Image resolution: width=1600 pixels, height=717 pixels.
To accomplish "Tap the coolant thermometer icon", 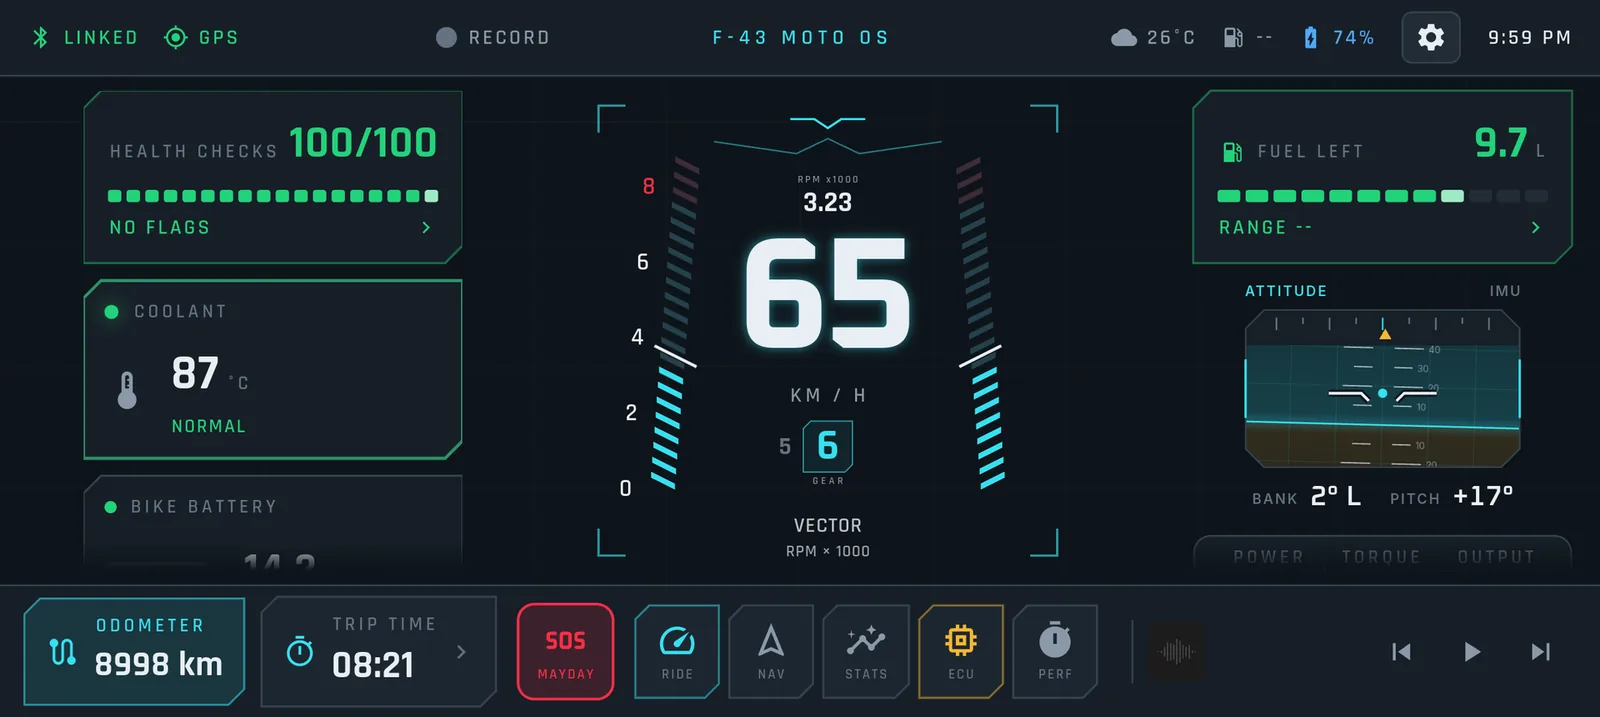I will click(127, 389).
